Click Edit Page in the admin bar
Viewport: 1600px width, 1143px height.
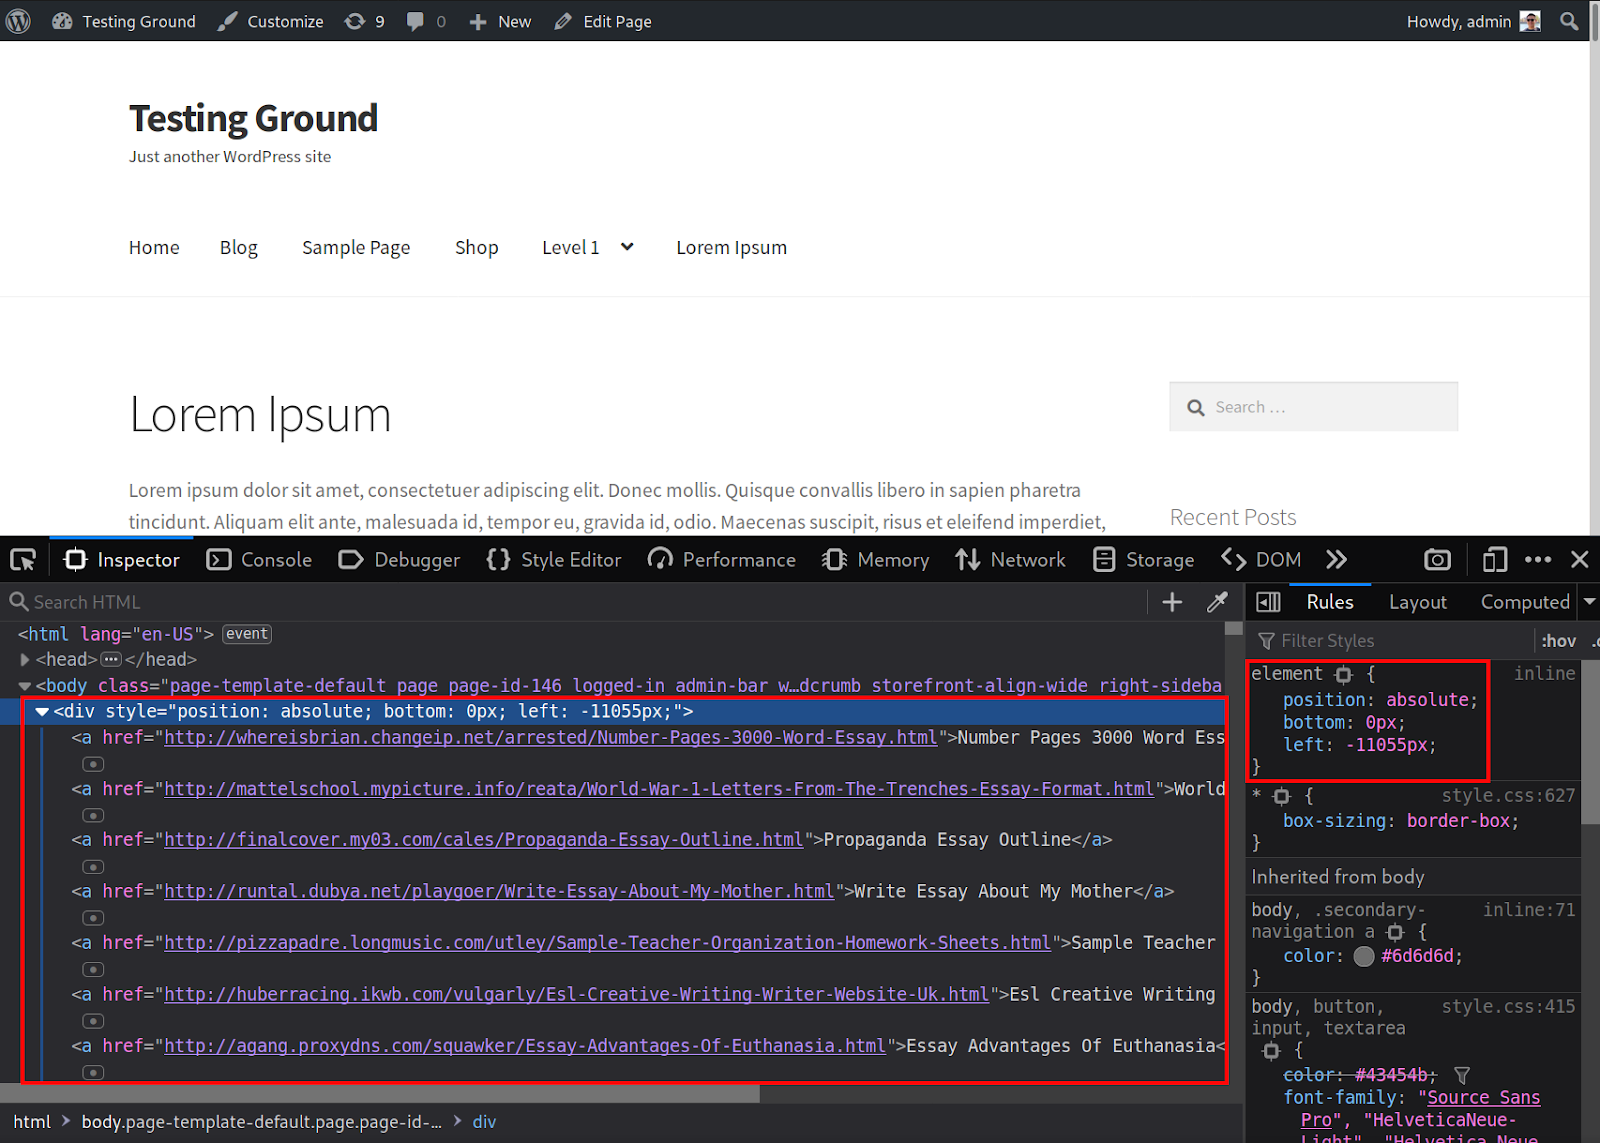pyautogui.click(x=603, y=21)
